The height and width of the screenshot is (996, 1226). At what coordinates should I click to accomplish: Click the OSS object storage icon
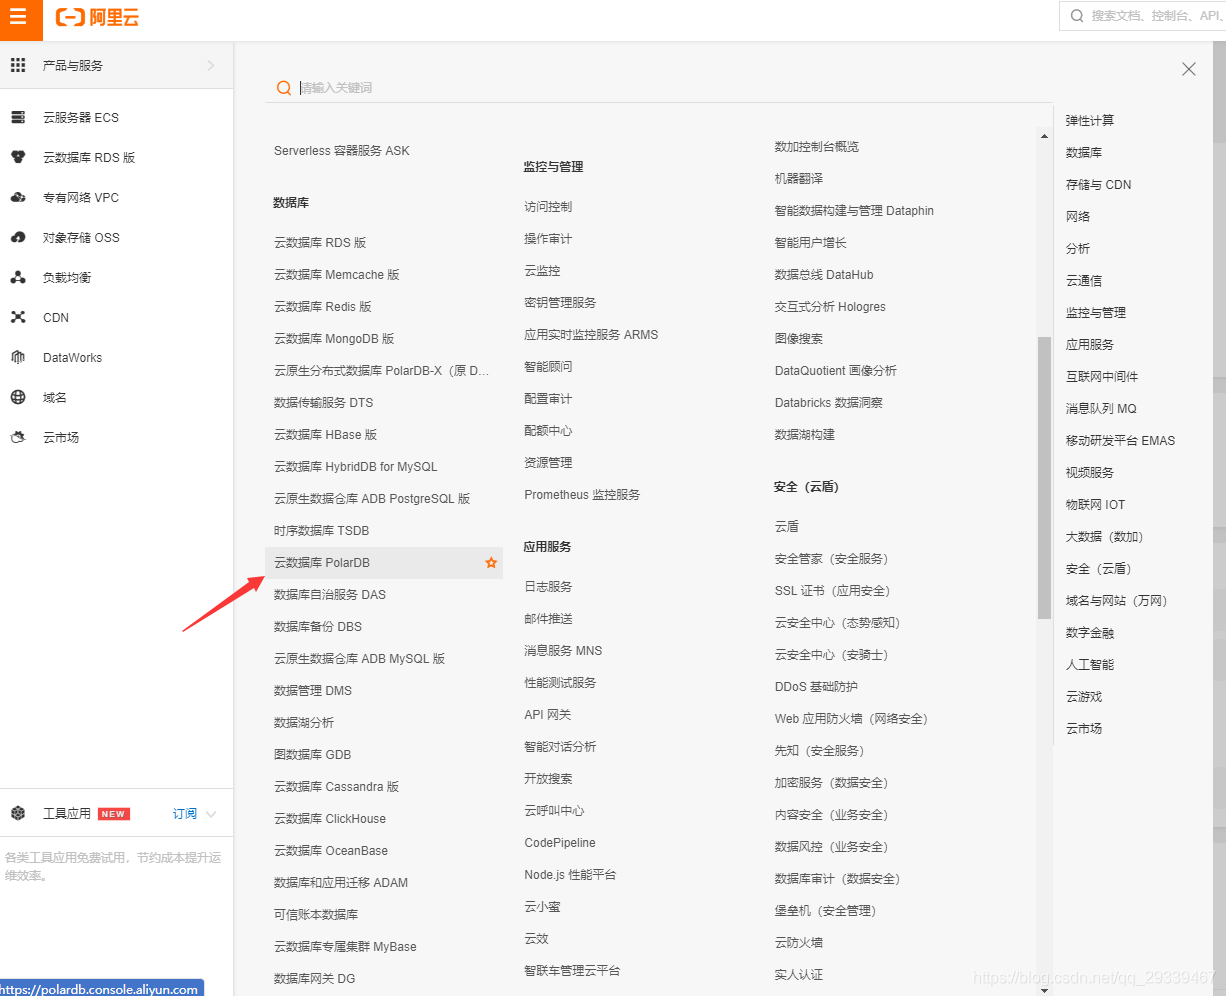point(18,237)
